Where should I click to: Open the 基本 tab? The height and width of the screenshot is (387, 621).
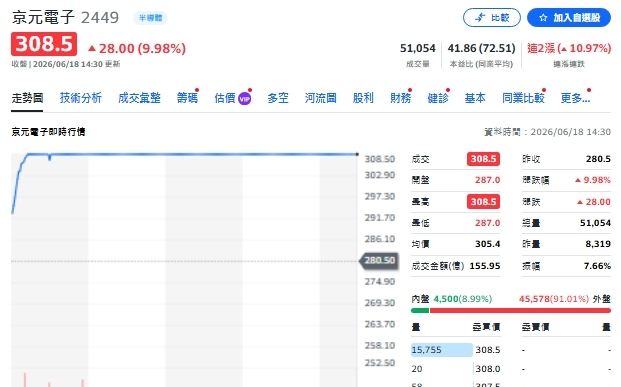(475, 98)
